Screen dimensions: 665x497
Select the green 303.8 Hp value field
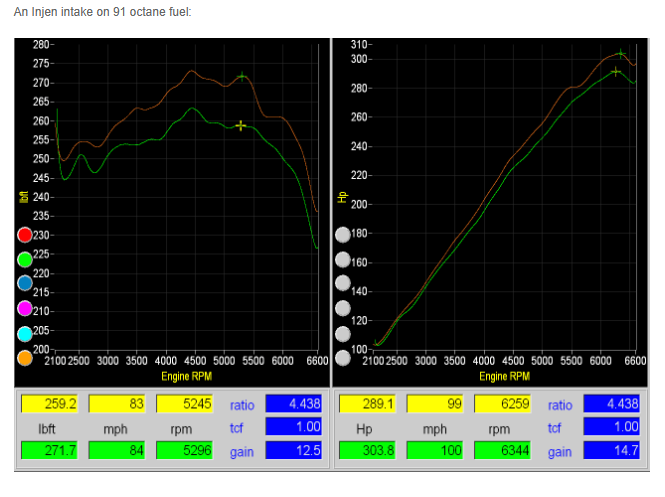click(367, 451)
